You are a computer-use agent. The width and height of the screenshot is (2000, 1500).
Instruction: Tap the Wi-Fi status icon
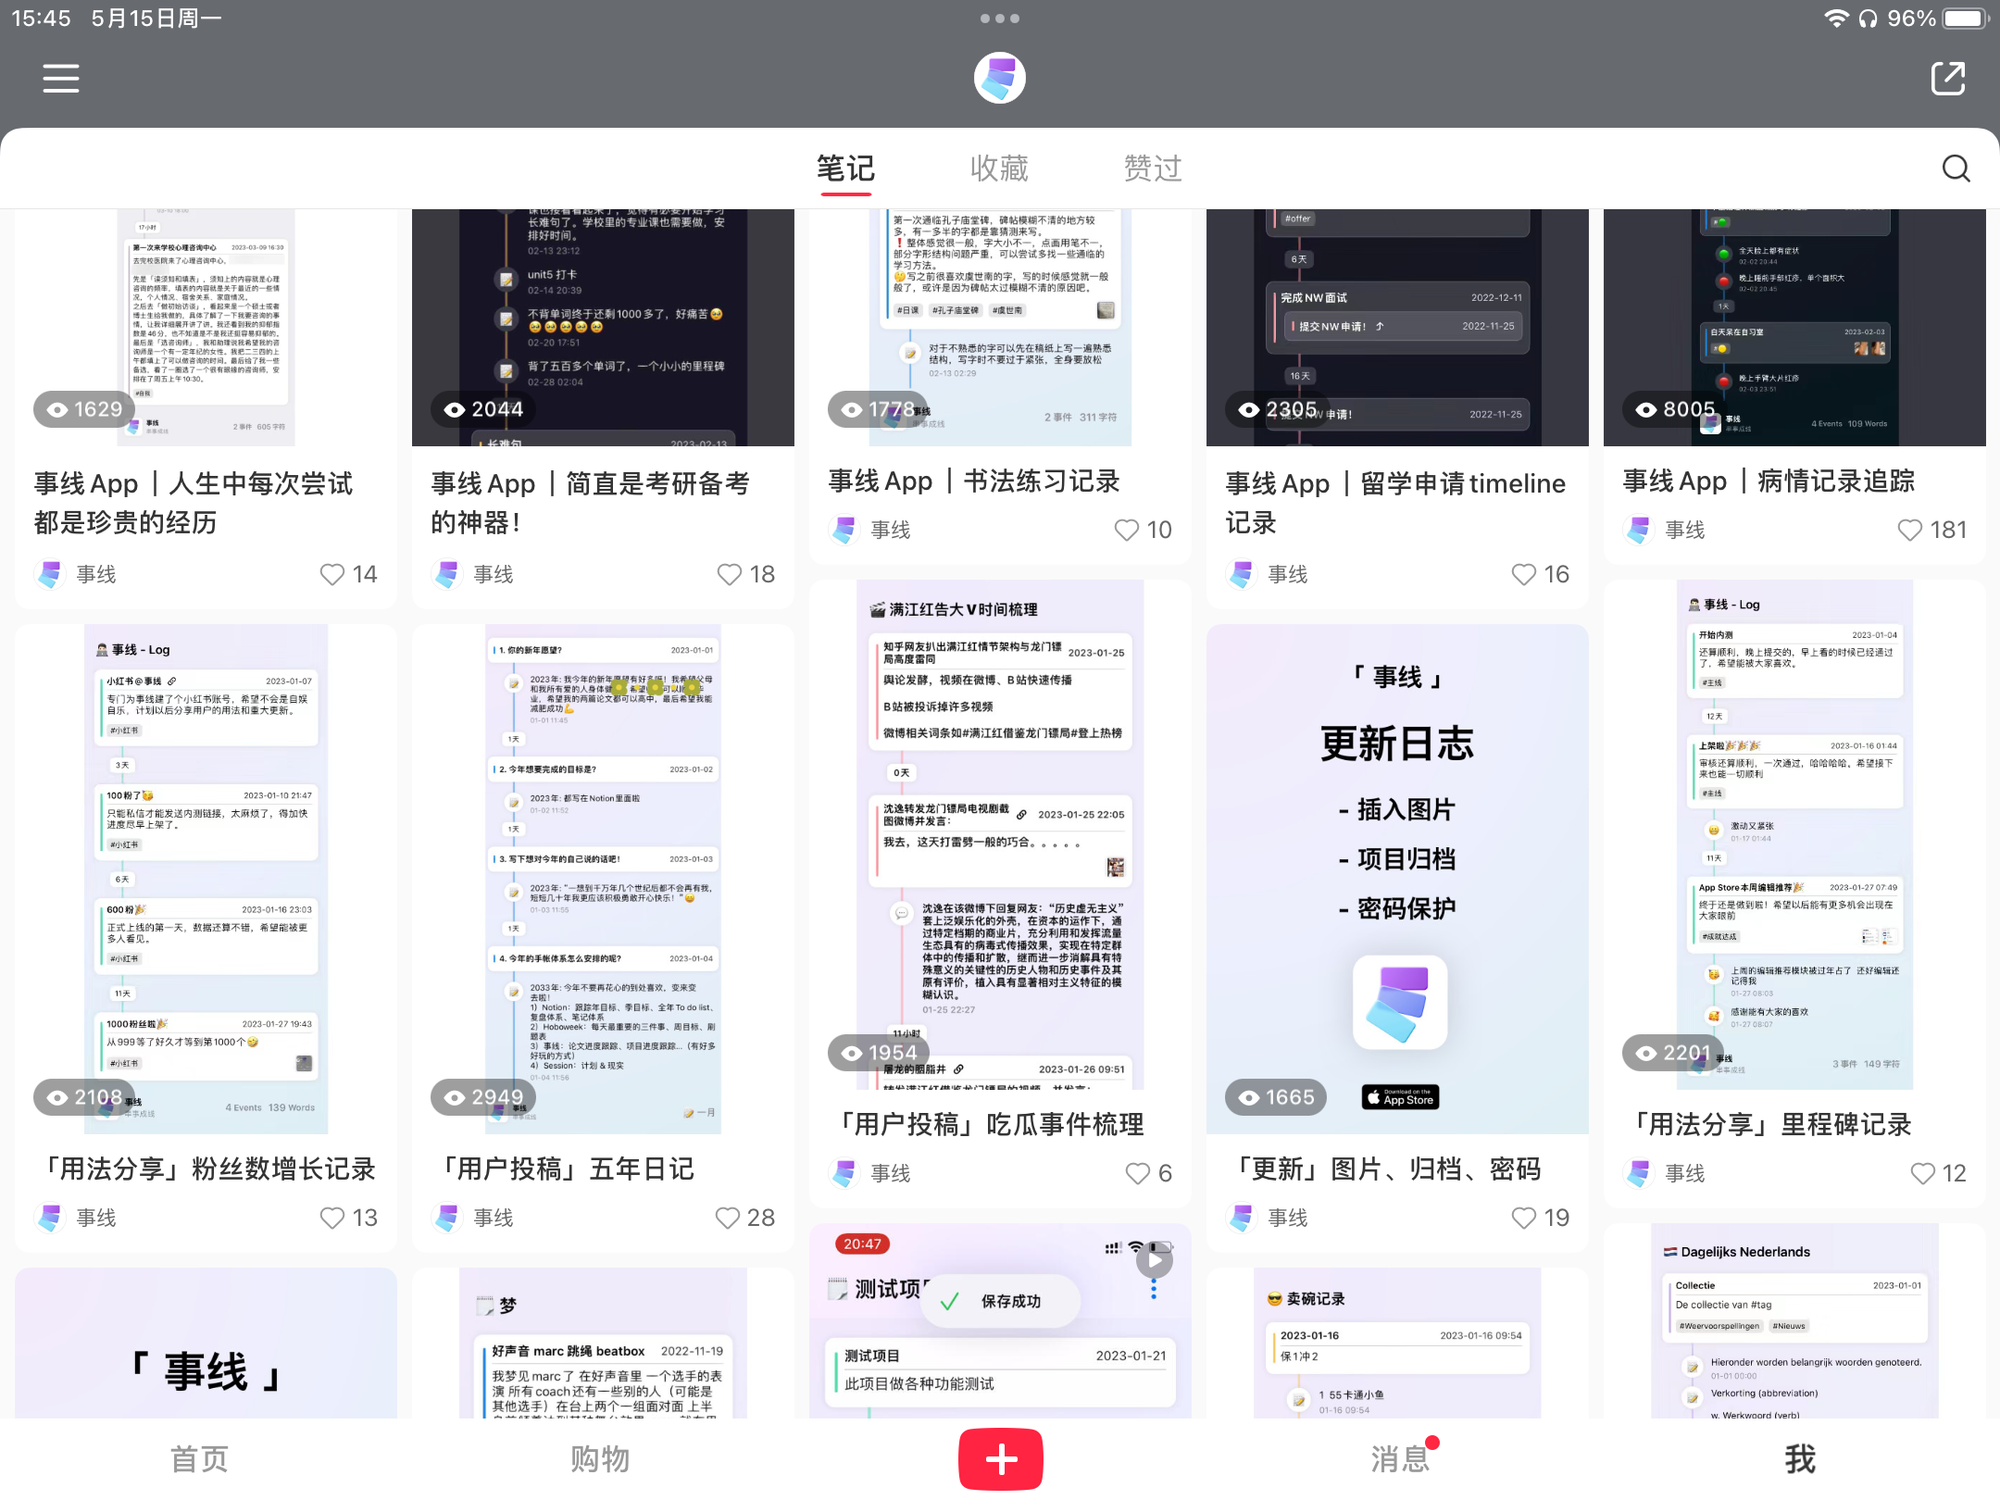pyautogui.click(x=1836, y=18)
